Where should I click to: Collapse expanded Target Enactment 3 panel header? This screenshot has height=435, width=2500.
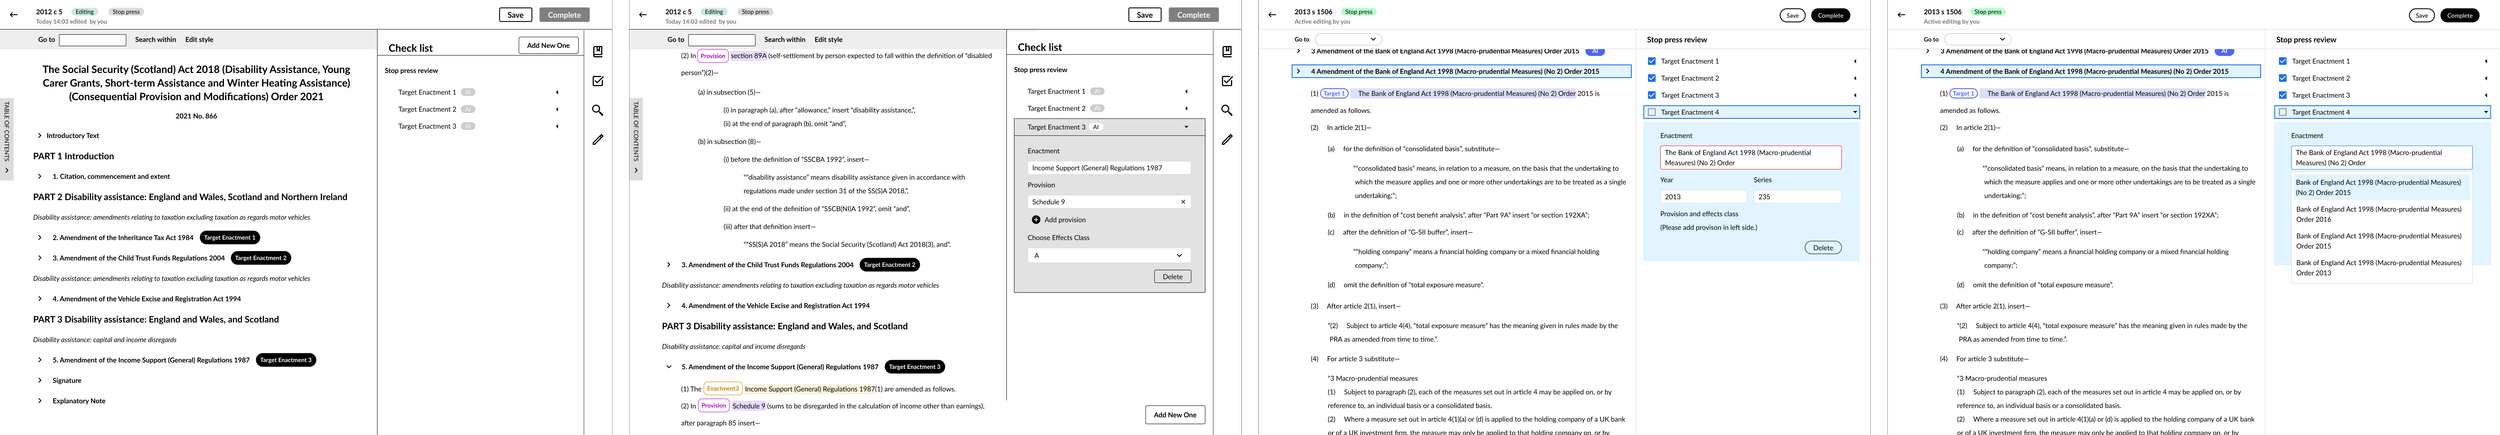coord(1109,127)
